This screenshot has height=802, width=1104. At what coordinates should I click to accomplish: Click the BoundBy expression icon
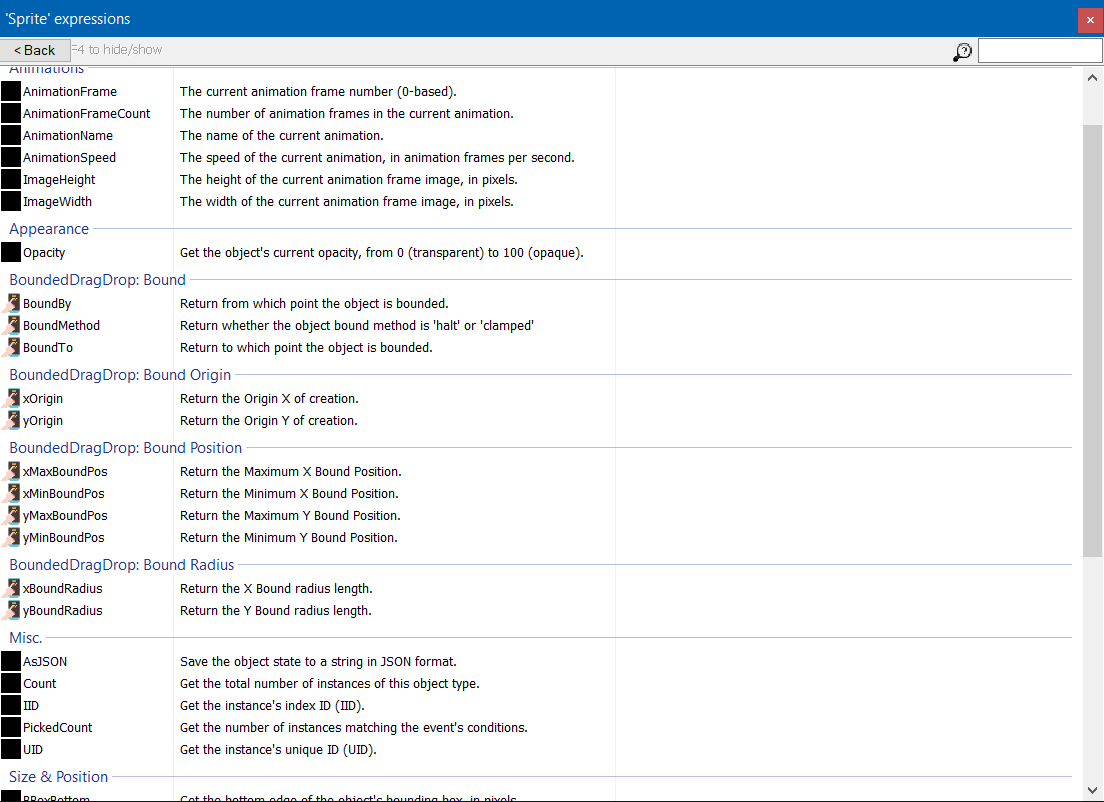pyautogui.click(x=11, y=303)
